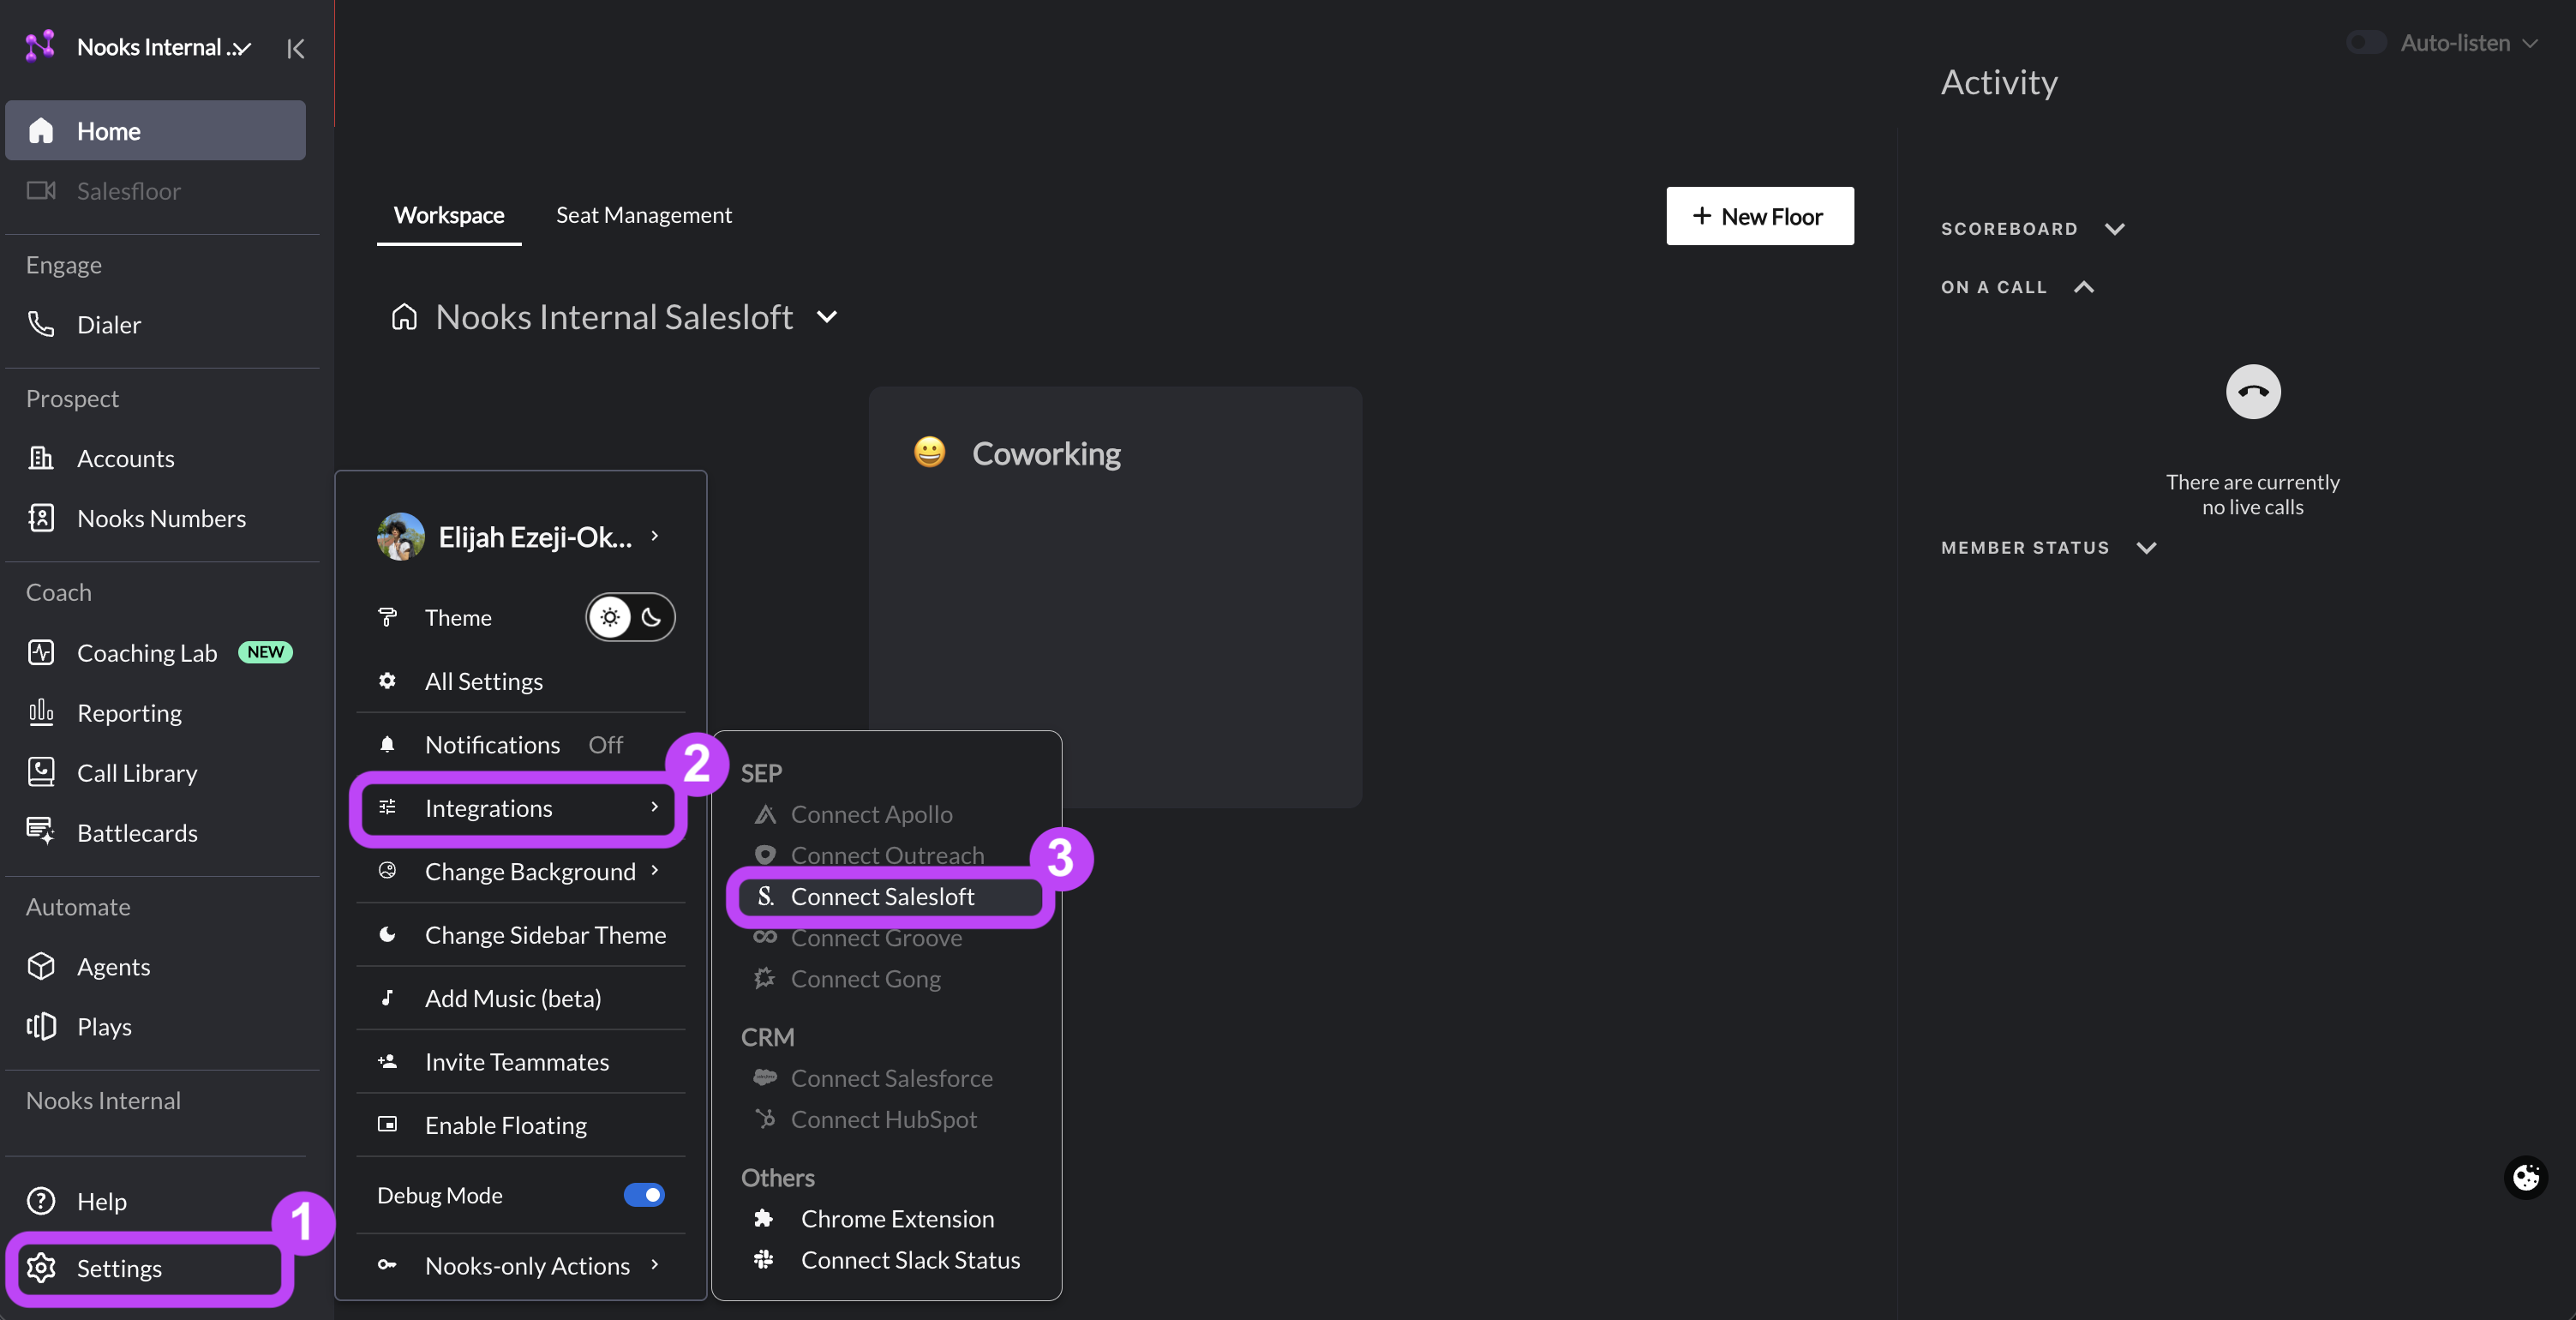Open the Integrations menu item

click(520, 807)
